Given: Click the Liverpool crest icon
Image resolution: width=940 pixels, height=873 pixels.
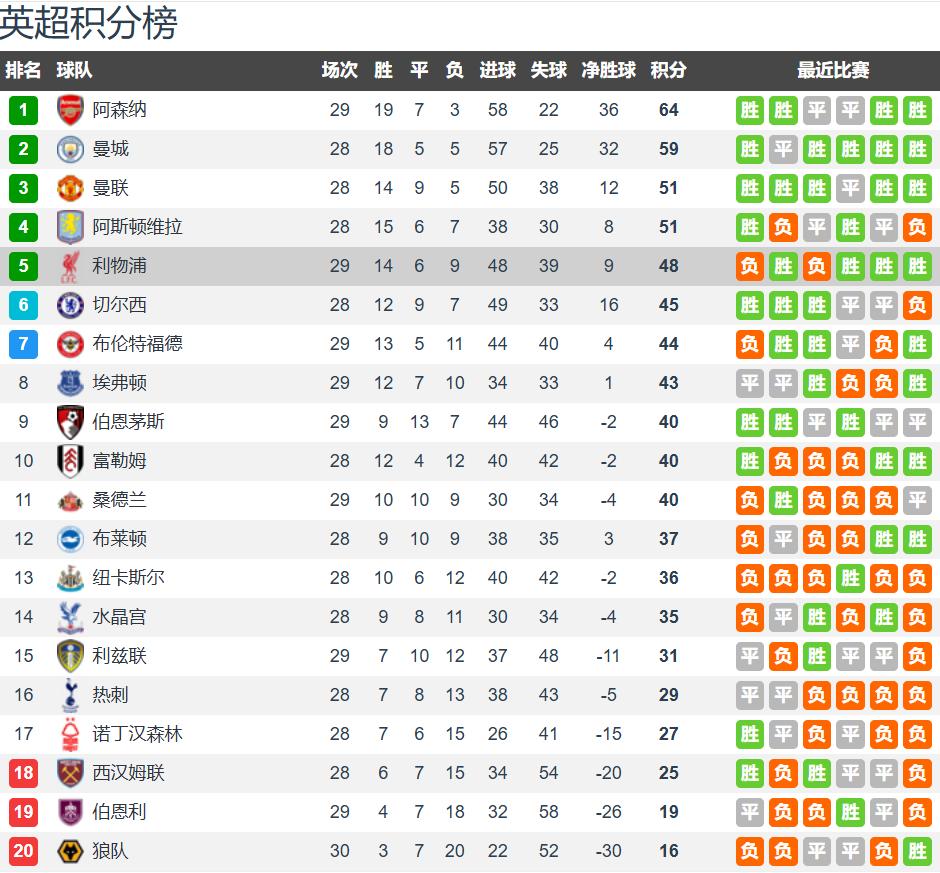Looking at the screenshot, I should tap(70, 266).
